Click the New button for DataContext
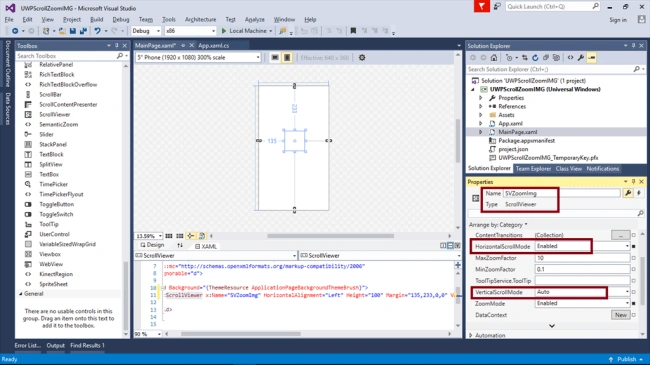Viewport: 650px width, 365px height. click(x=621, y=315)
